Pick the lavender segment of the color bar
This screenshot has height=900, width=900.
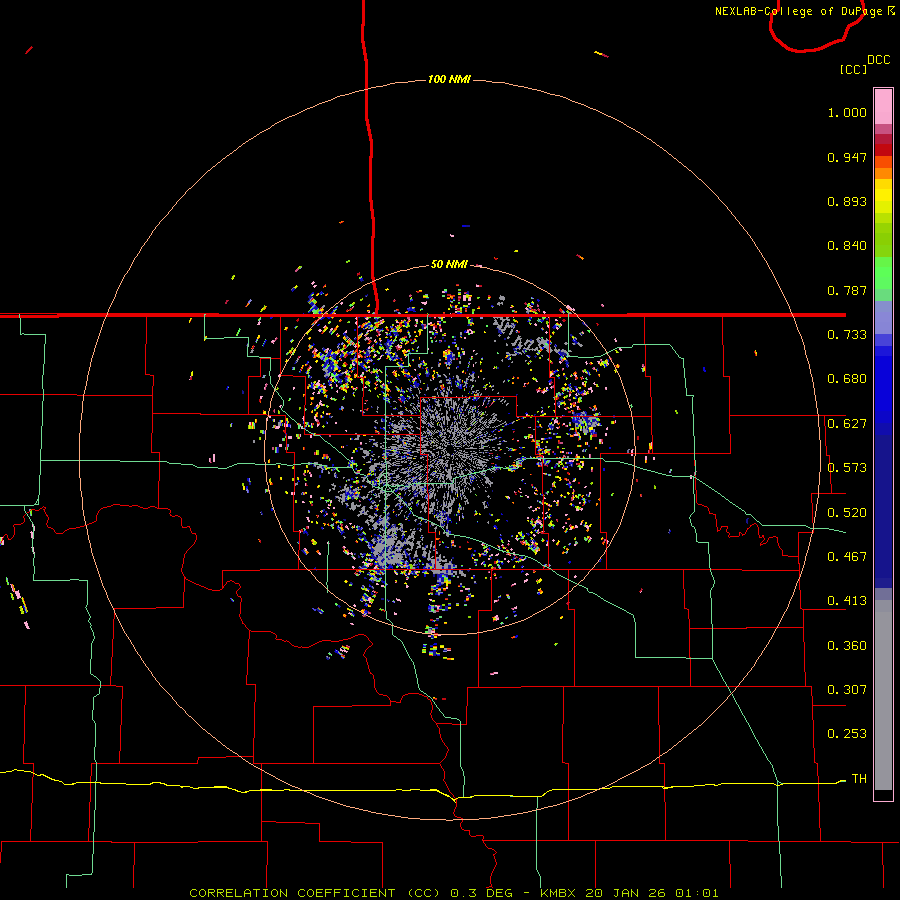coord(883,317)
